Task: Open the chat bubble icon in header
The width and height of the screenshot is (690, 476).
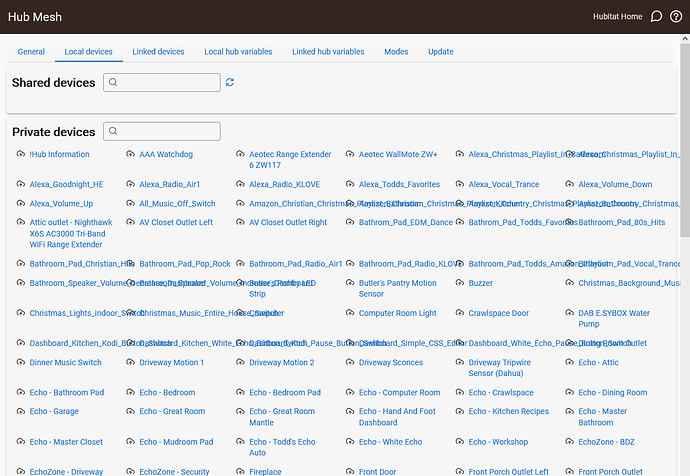Action: pos(656,17)
